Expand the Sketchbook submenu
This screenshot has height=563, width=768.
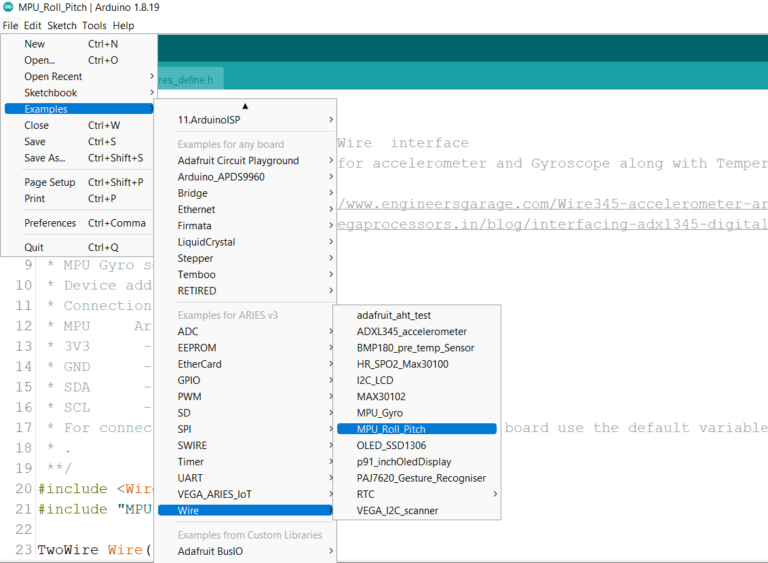[50, 93]
